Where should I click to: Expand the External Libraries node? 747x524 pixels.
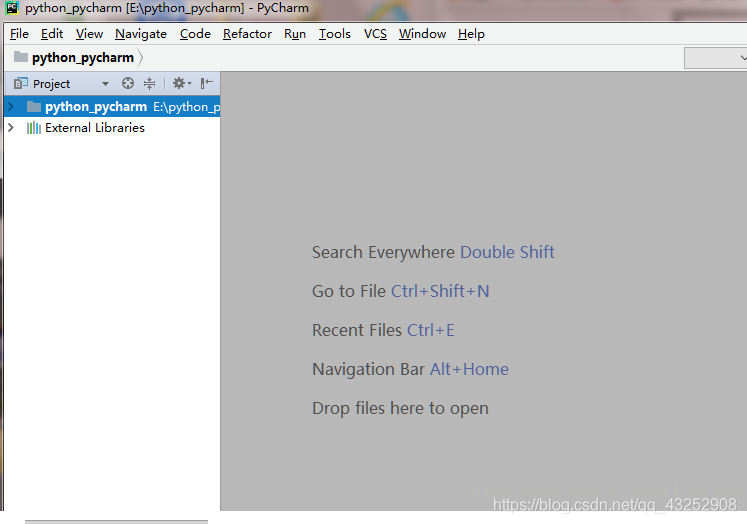pyautogui.click(x=11, y=128)
